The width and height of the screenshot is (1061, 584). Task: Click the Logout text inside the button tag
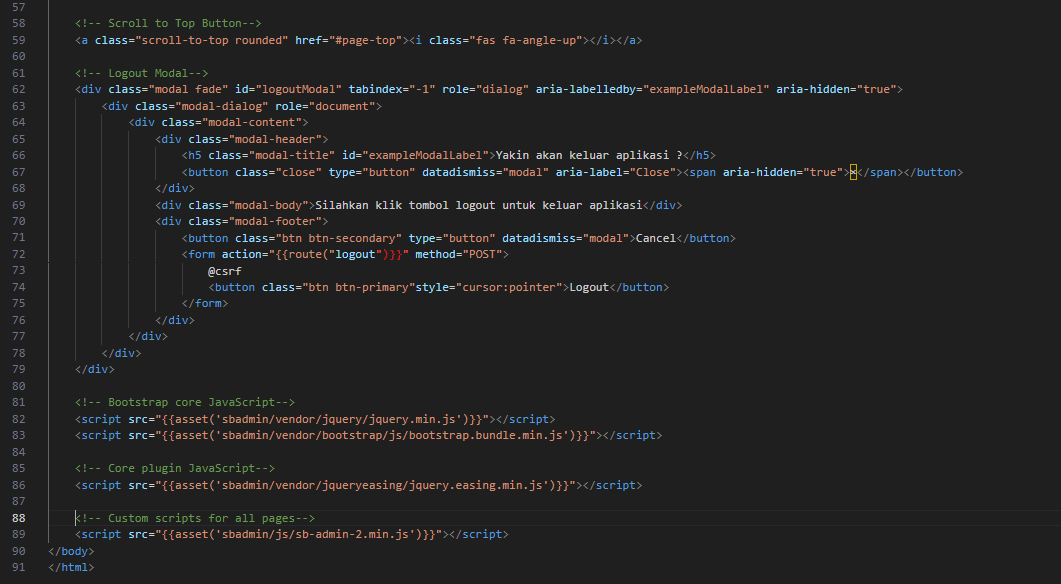588,287
